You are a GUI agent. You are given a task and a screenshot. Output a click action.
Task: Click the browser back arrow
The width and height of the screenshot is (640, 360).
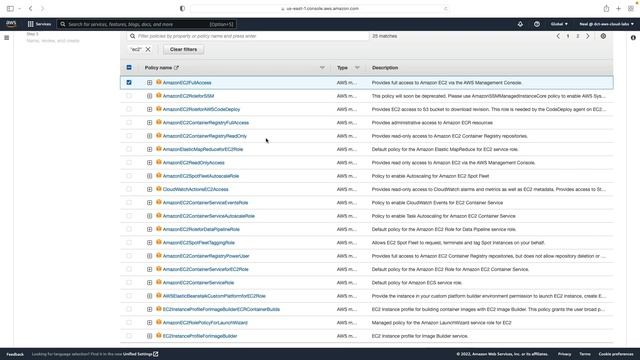click(31, 8)
